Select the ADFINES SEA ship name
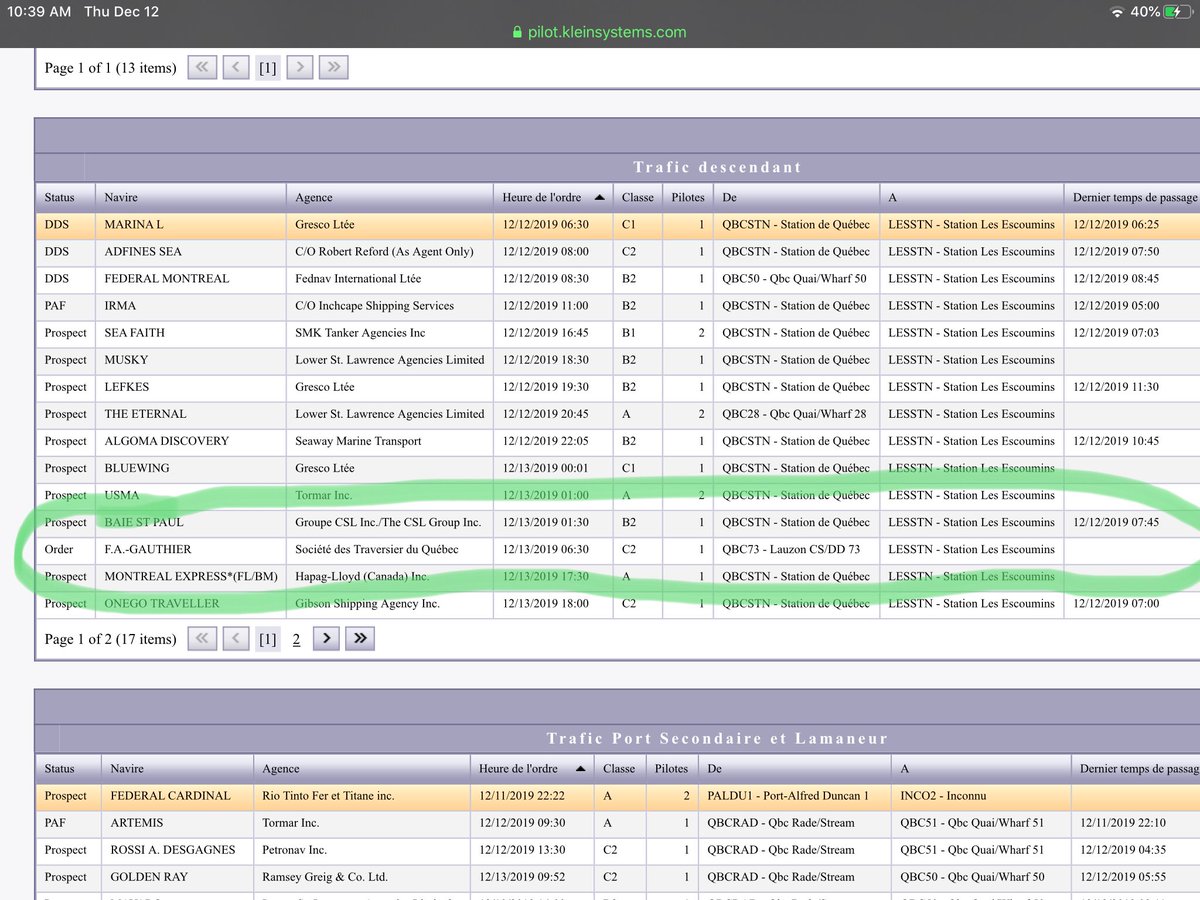The height and width of the screenshot is (900, 1200). pyautogui.click(x=143, y=252)
